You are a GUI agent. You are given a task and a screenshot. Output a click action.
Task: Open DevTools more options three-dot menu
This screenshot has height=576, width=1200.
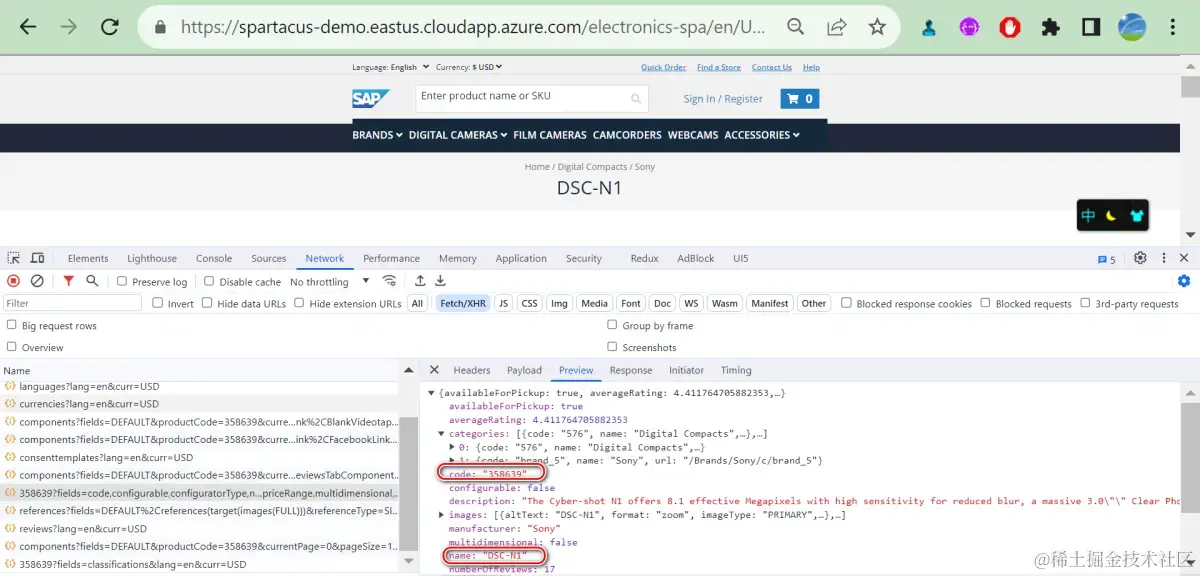click(1163, 258)
